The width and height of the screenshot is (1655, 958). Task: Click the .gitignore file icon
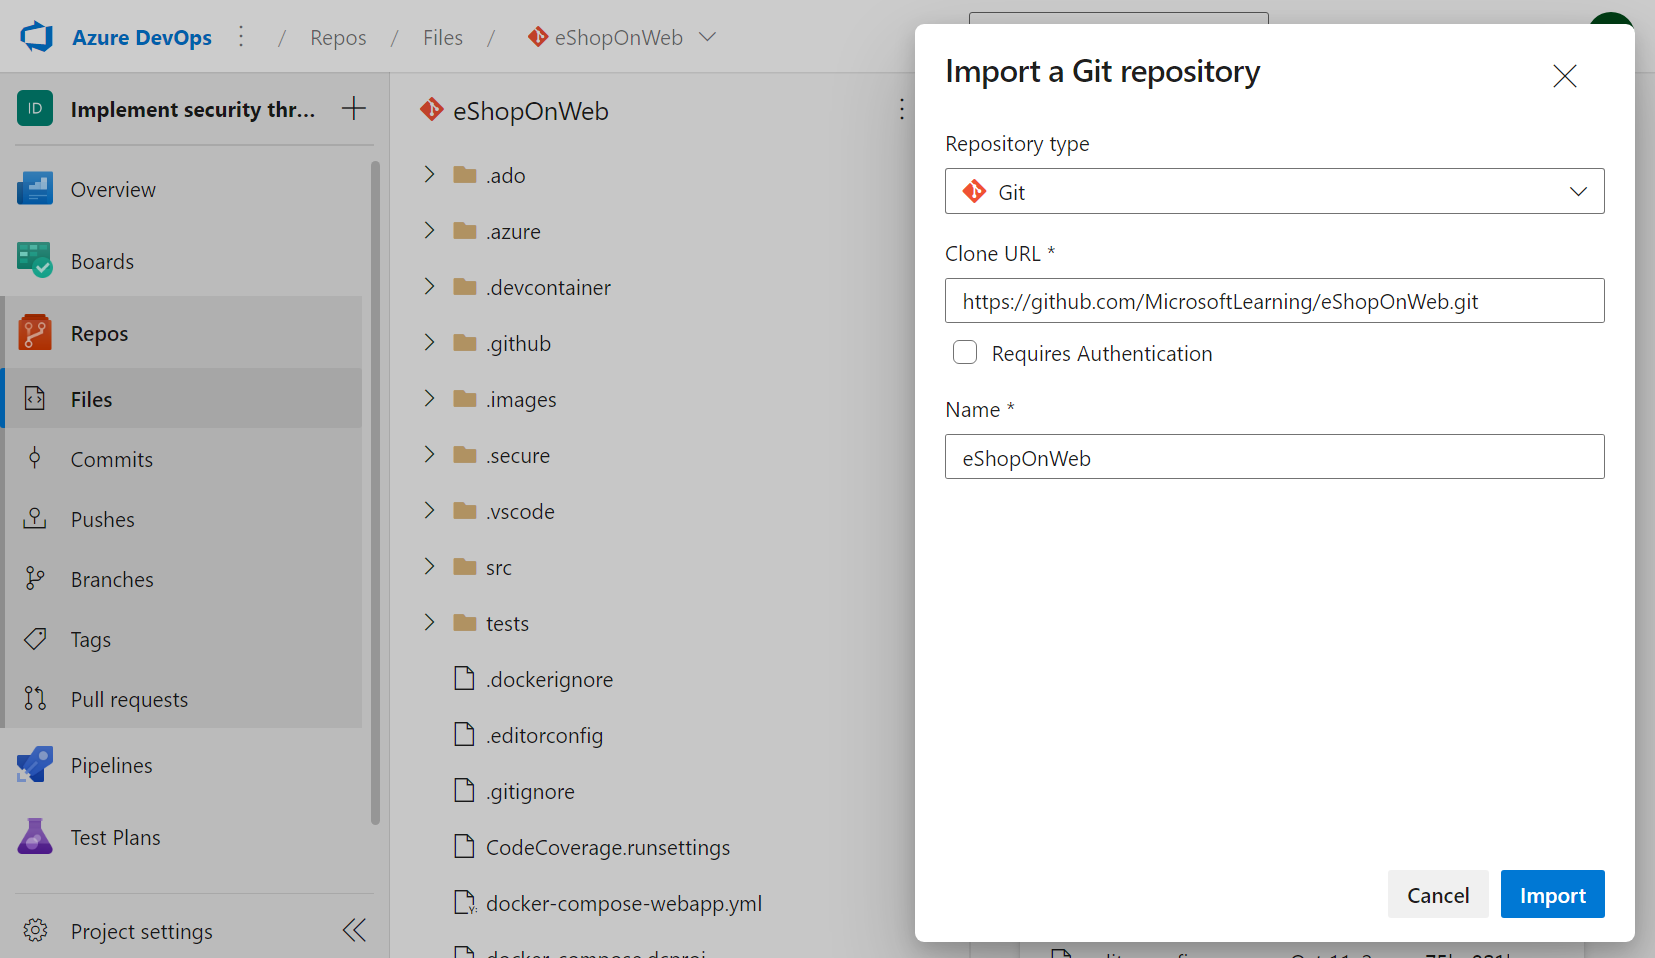464,791
